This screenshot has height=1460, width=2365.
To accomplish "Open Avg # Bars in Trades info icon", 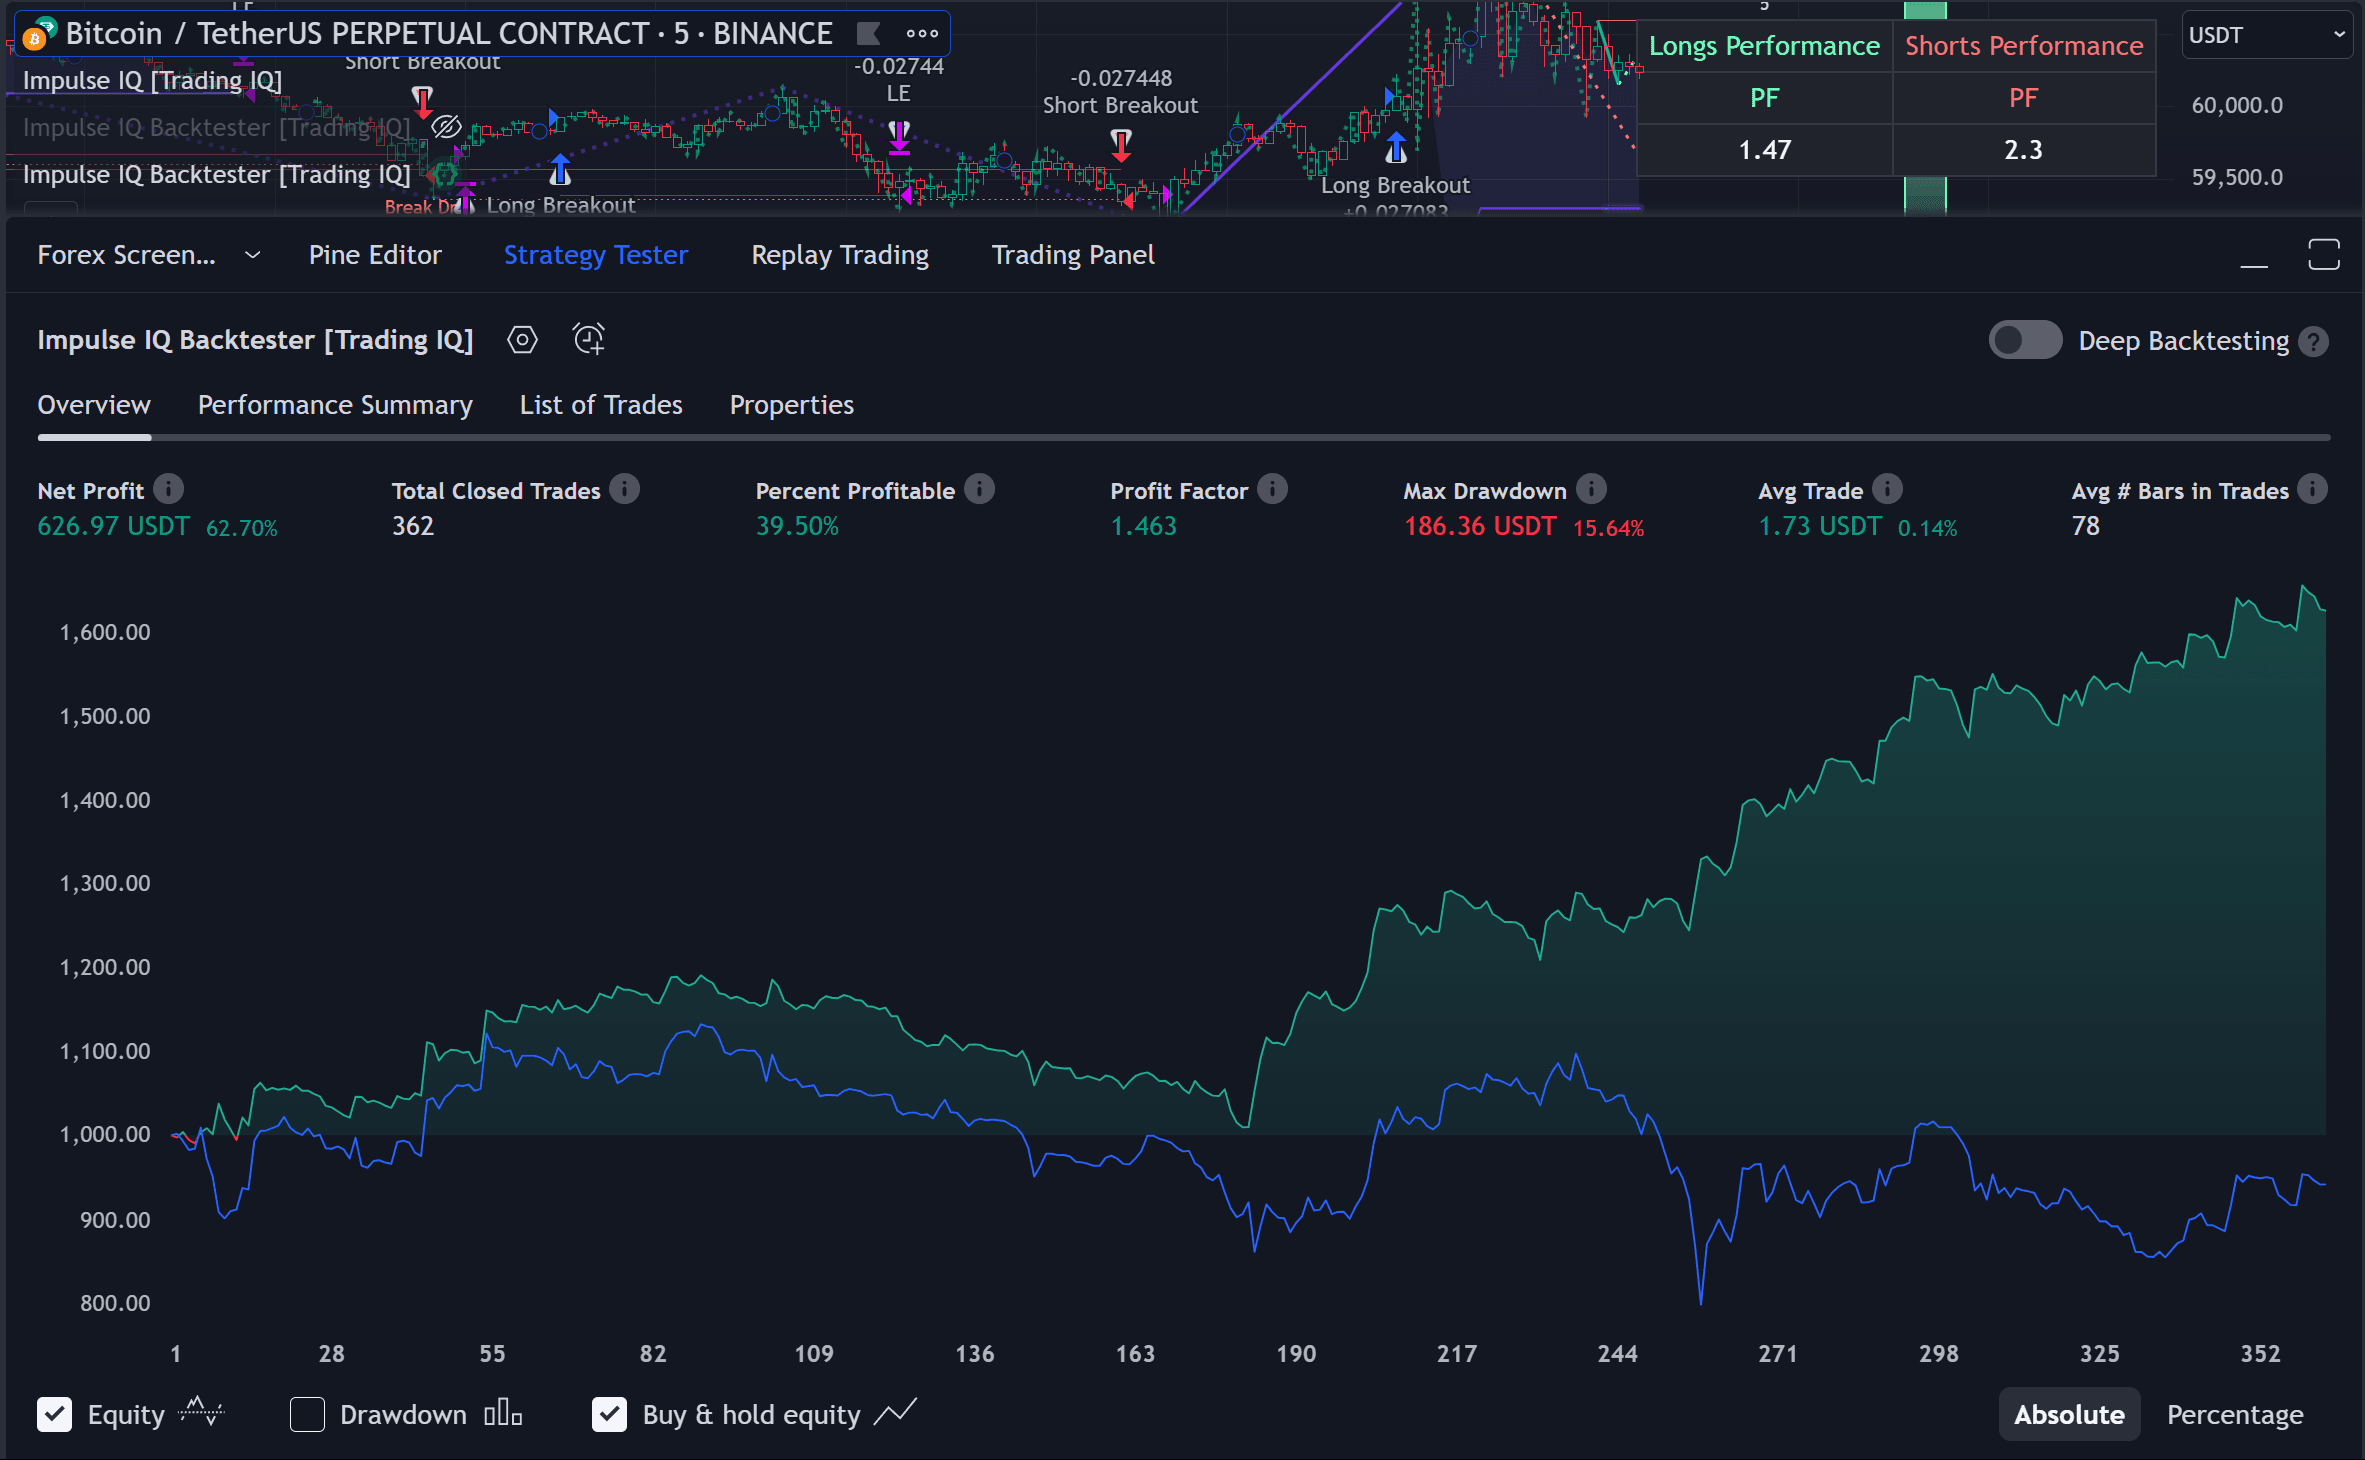I will (2313, 489).
